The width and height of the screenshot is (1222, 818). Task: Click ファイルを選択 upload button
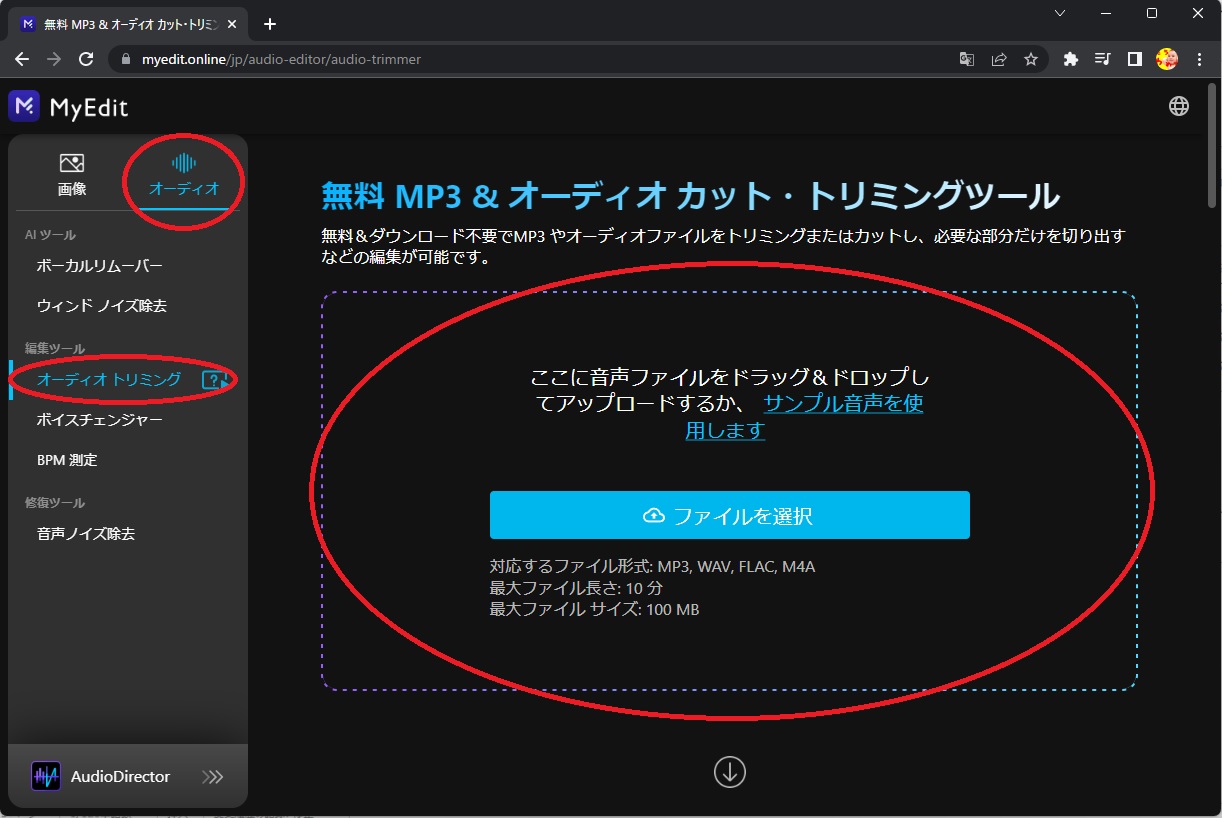tap(729, 515)
